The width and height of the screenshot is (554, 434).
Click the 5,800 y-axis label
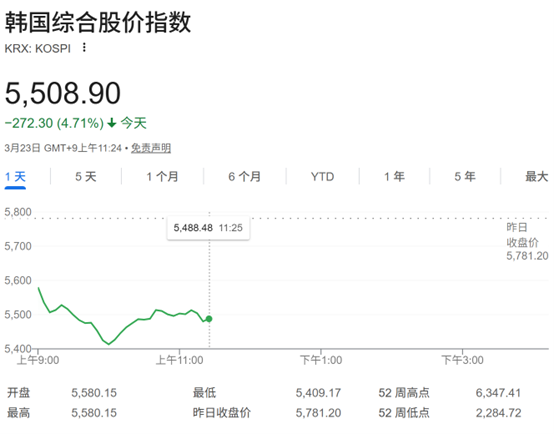coord(18,212)
